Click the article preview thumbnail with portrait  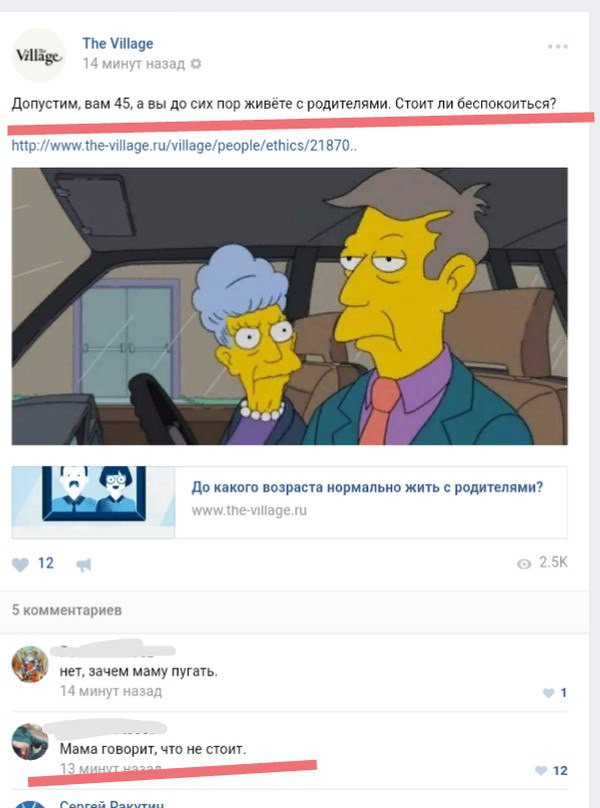(x=93, y=502)
